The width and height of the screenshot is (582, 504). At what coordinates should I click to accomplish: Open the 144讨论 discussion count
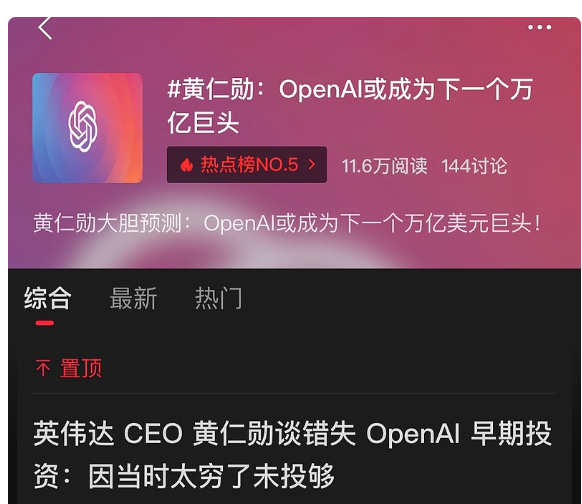pyautogui.click(x=474, y=166)
